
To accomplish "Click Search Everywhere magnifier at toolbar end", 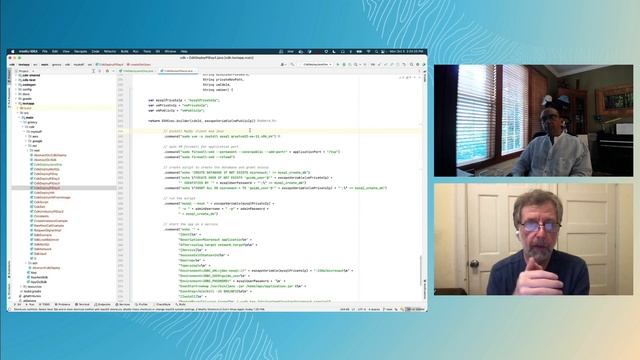I will point(411,64).
